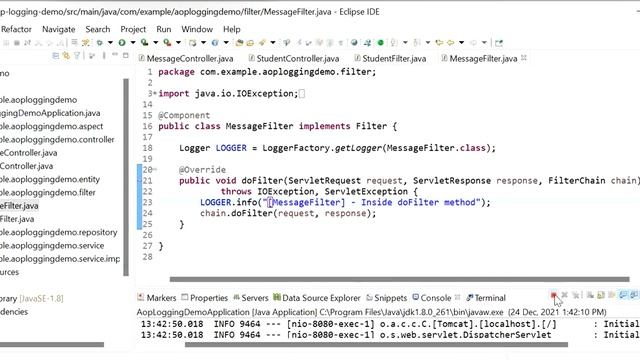This screenshot has width=640, height=360.
Task: Toggle Word Wrap in Console toolbar
Action: 611,295
